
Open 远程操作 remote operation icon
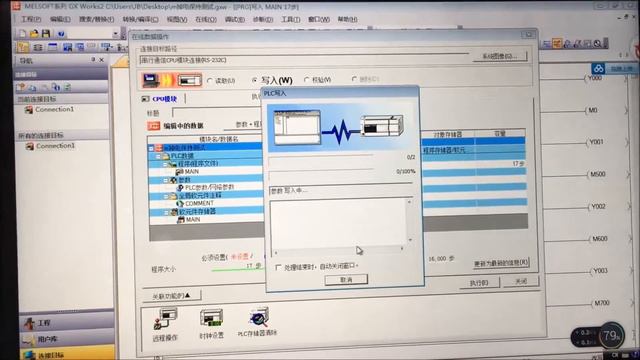(x=165, y=320)
